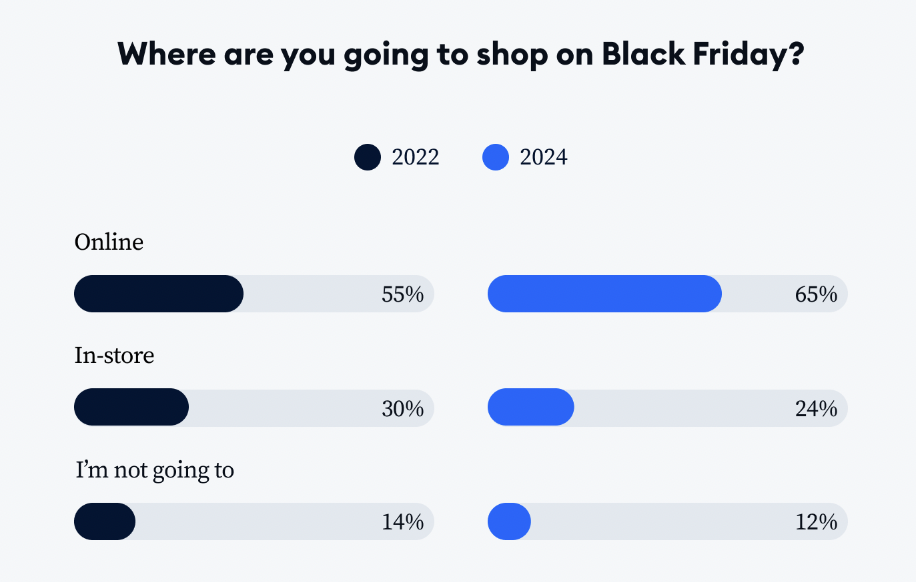Click the blue 2024 legend dot
This screenshot has height=582, width=916.
495,157
